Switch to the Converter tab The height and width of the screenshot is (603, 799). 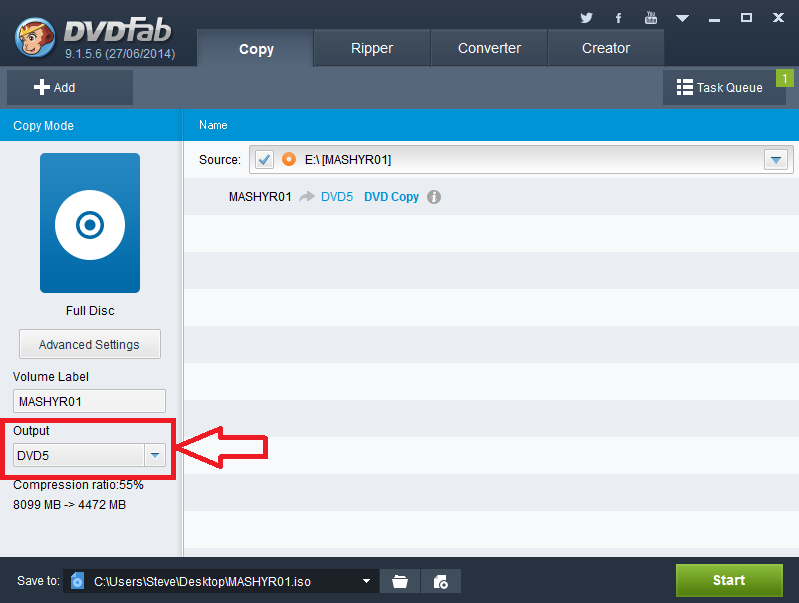(x=489, y=48)
